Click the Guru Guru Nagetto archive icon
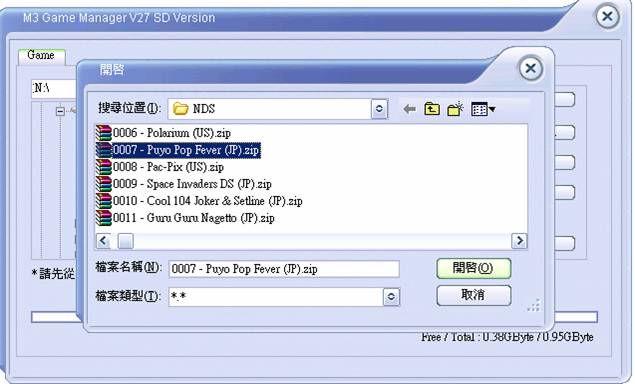Screen dimensions: 635x384 coord(104,218)
